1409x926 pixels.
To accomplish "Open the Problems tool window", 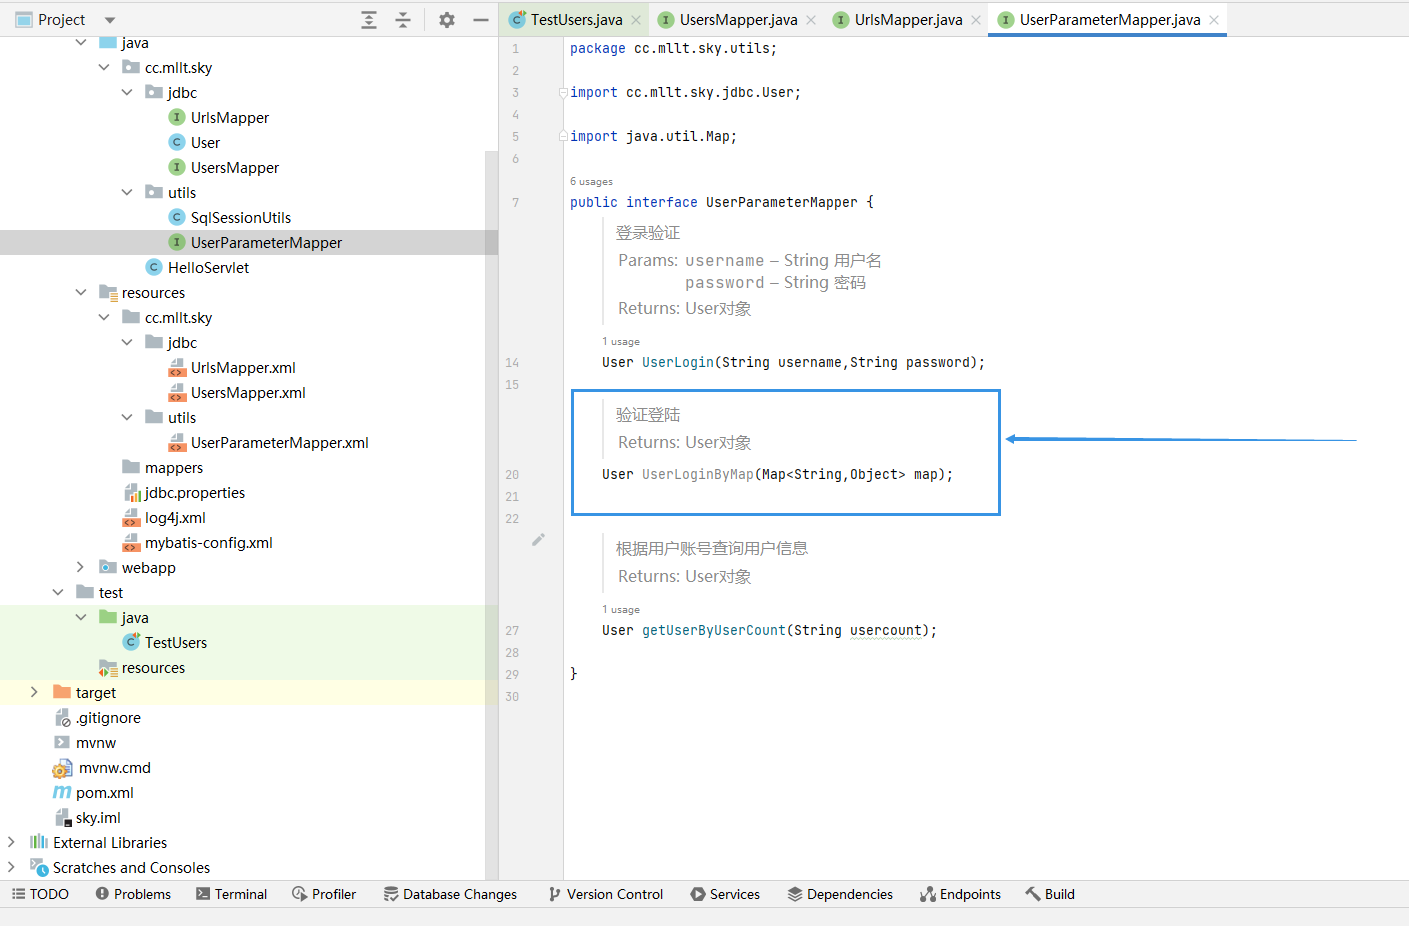I will tap(133, 894).
